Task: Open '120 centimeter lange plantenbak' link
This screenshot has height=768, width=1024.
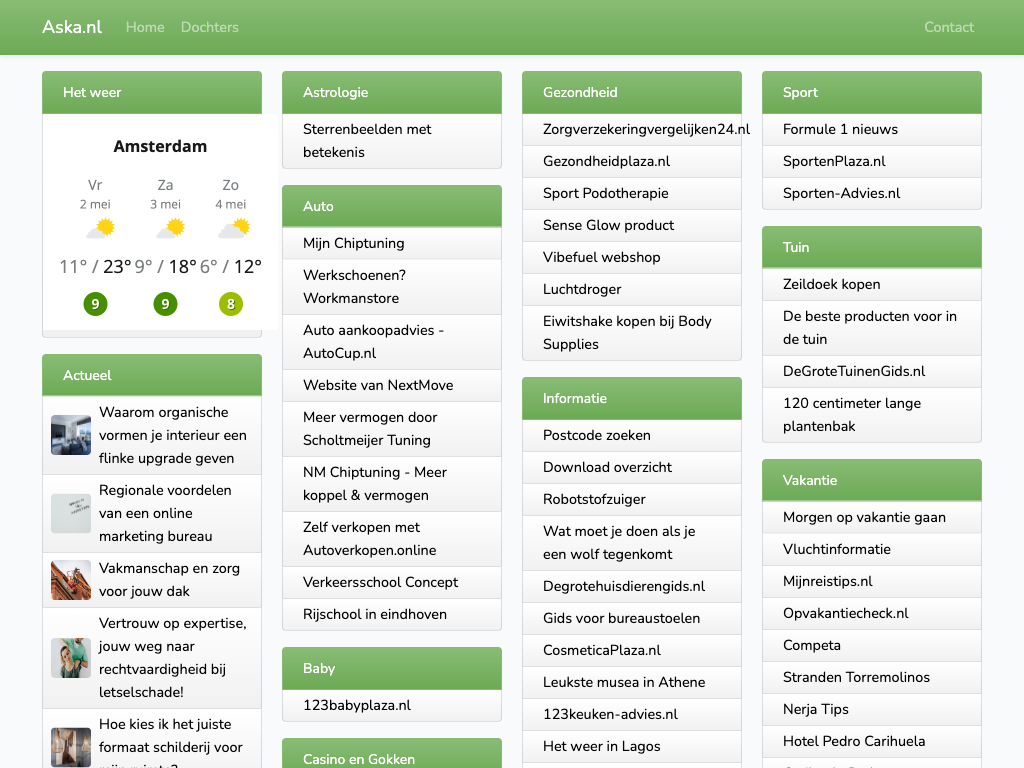Action: point(852,415)
